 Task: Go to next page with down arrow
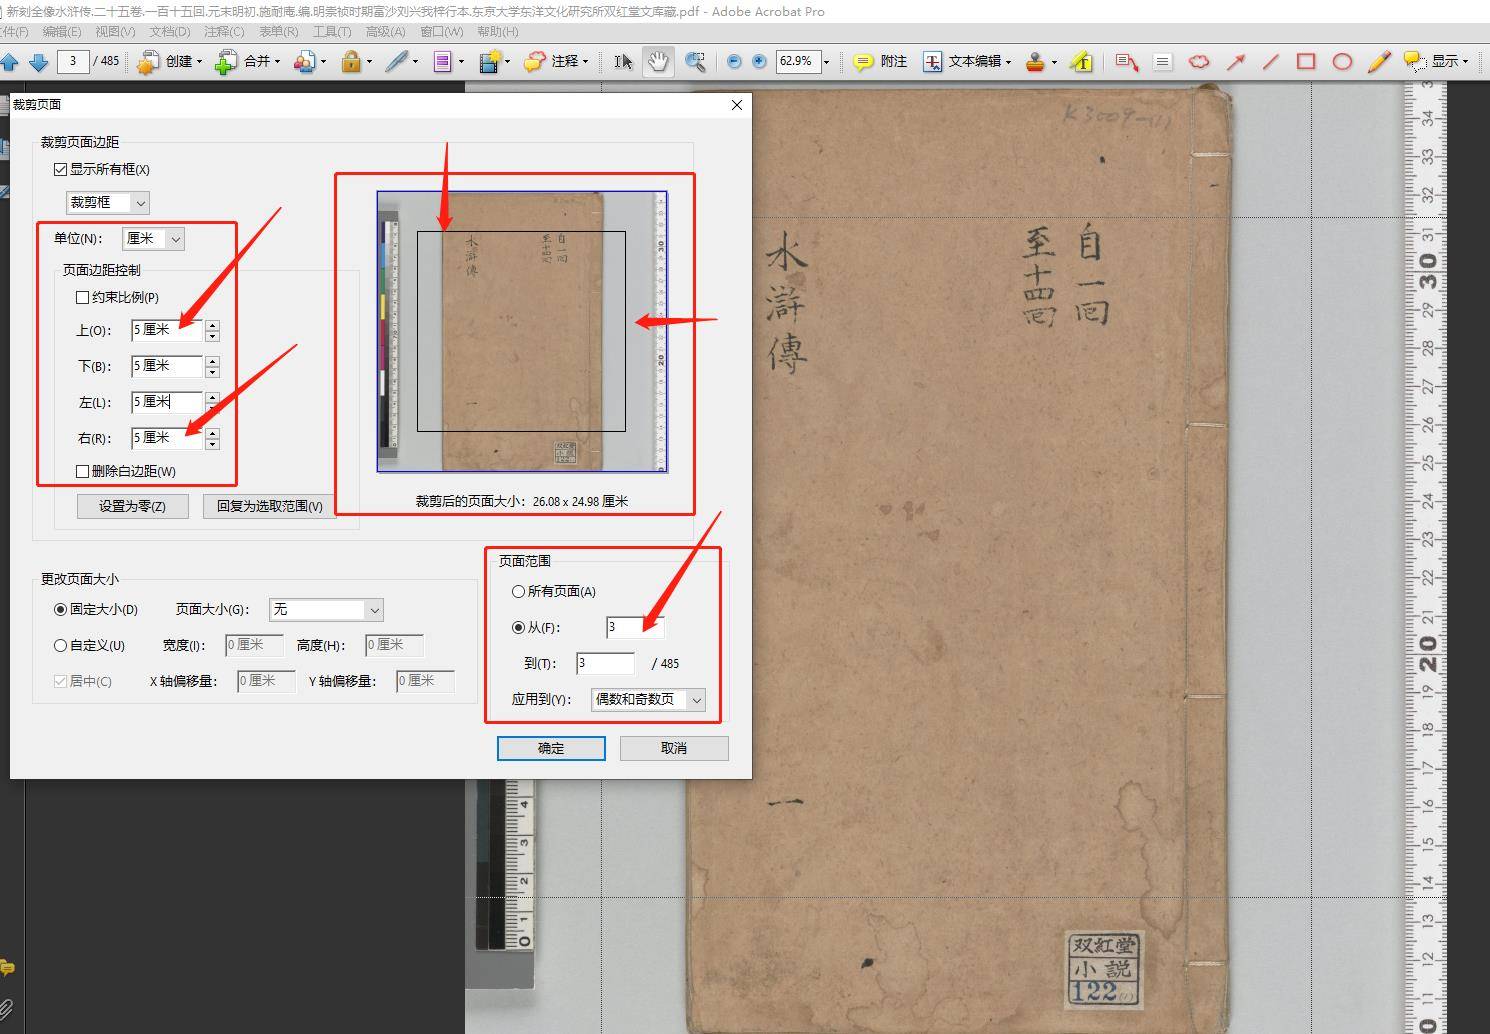(x=39, y=62)
